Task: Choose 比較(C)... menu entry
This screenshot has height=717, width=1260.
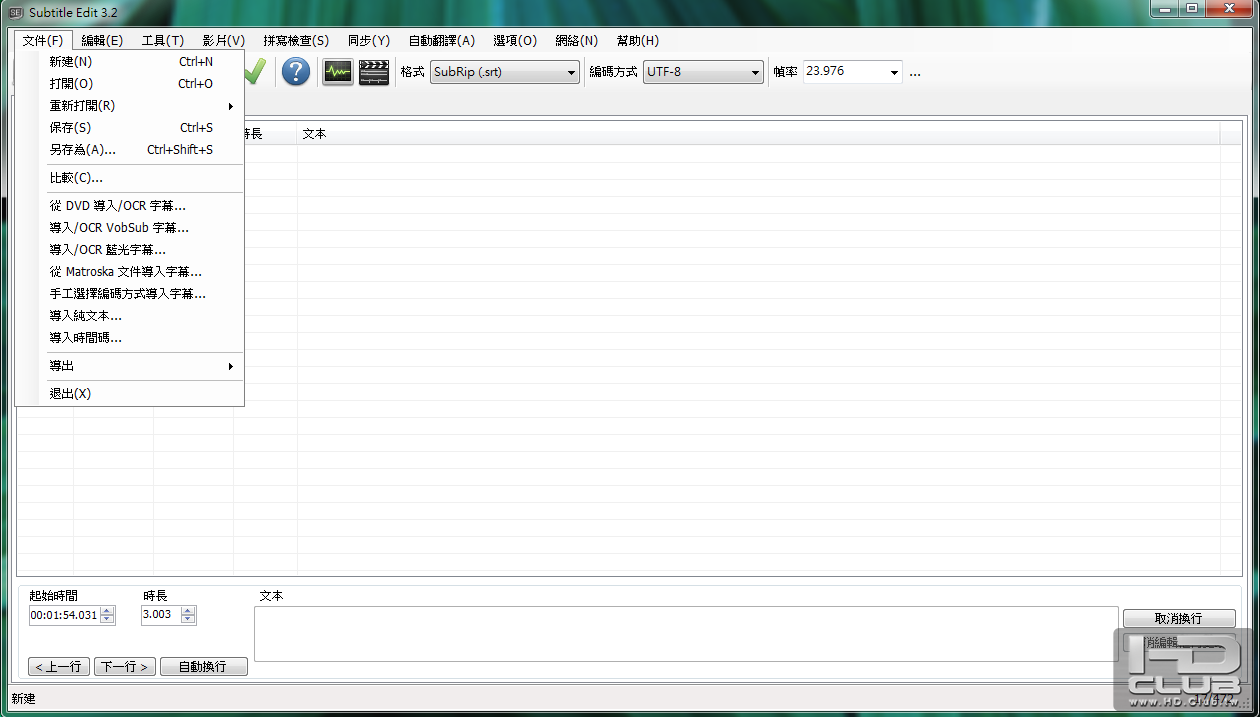Action: pyautogui.click(x=130, y=178)
